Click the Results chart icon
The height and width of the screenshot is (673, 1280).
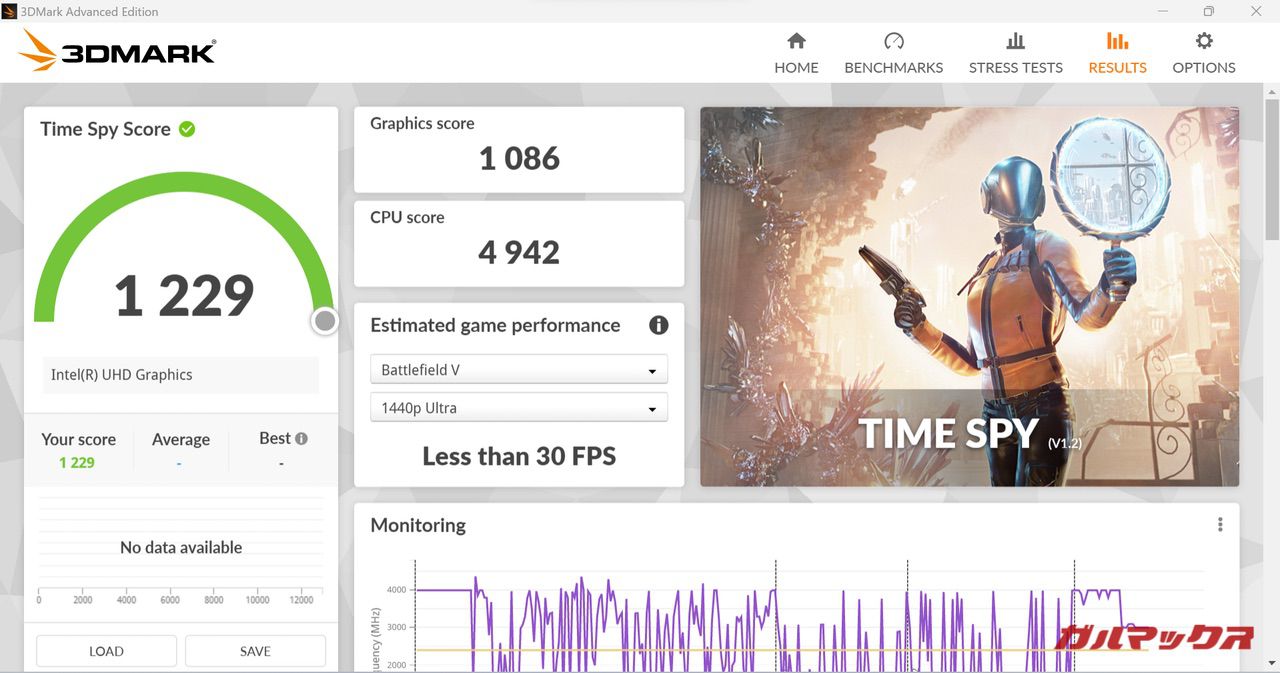click(x=1117, y=41)
